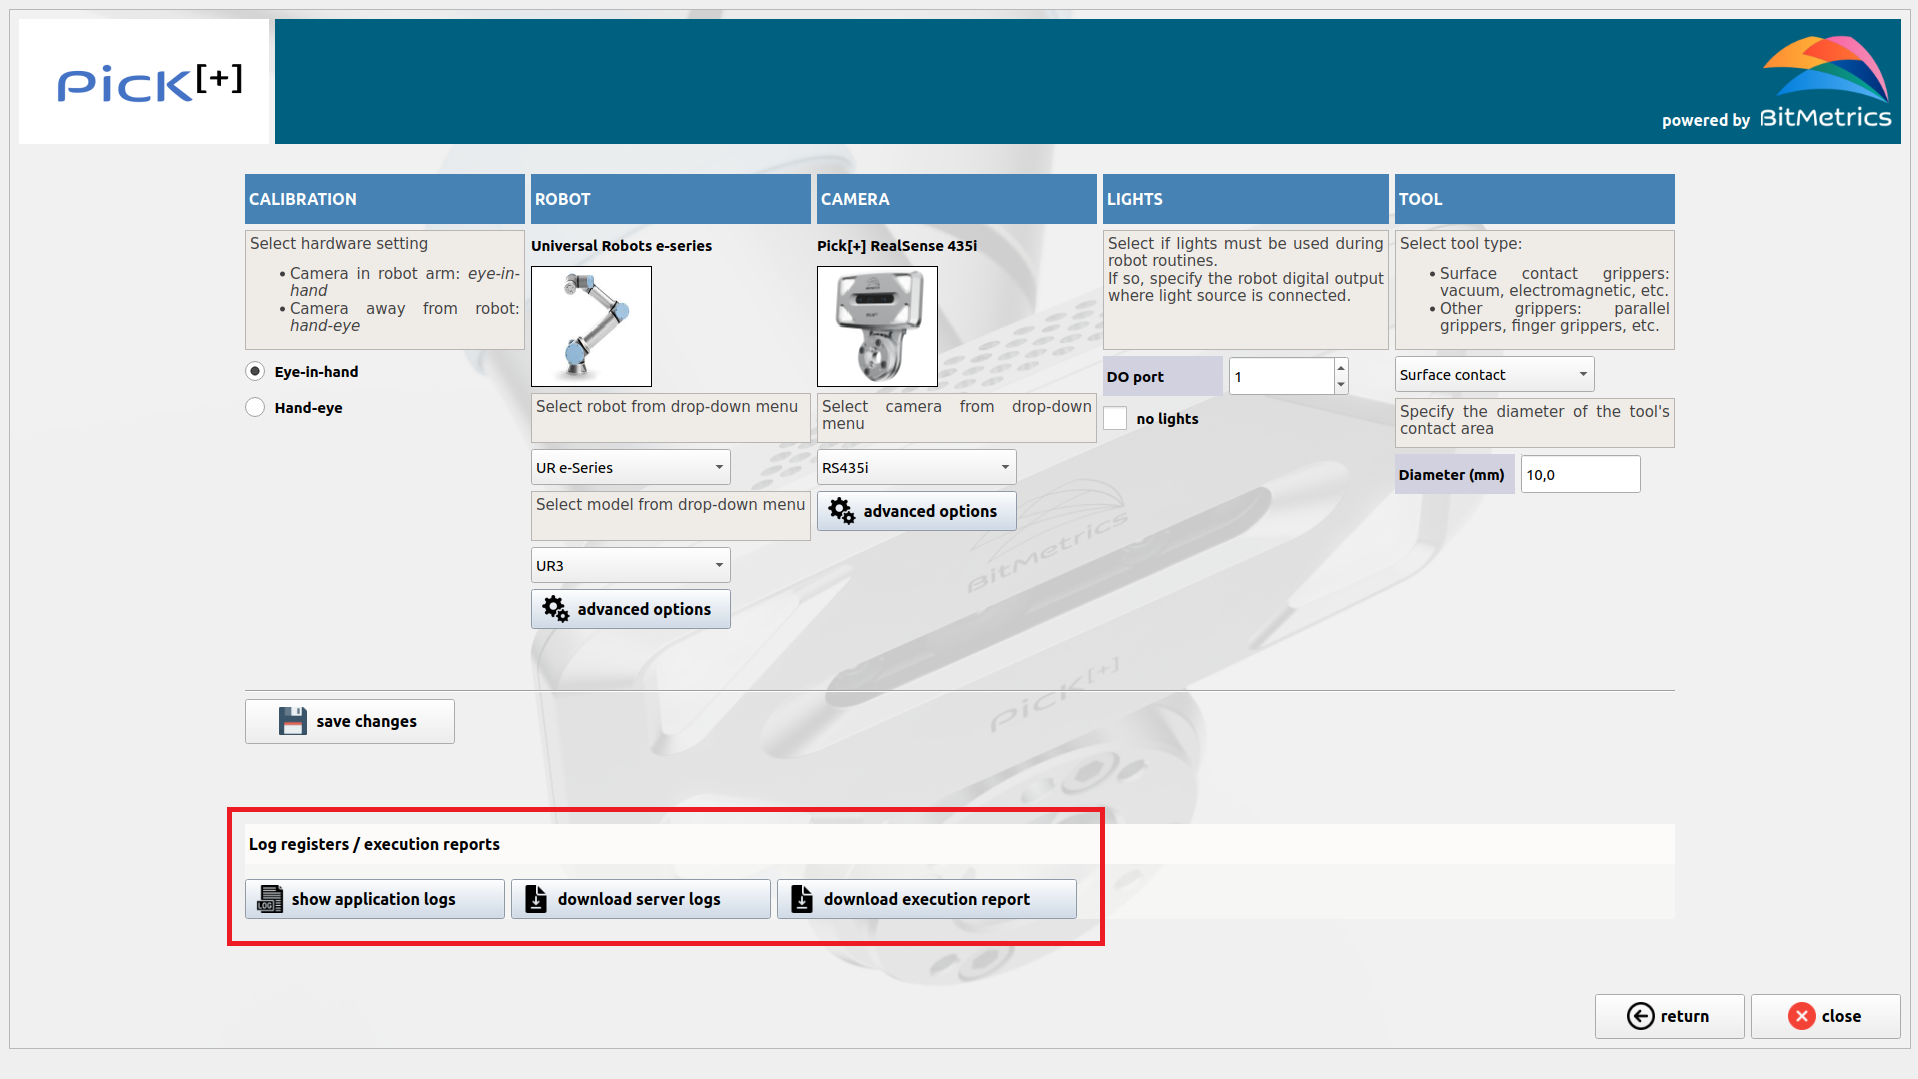Click the CAMERA section header
1918x1079 pixels.
pos(957,199)
